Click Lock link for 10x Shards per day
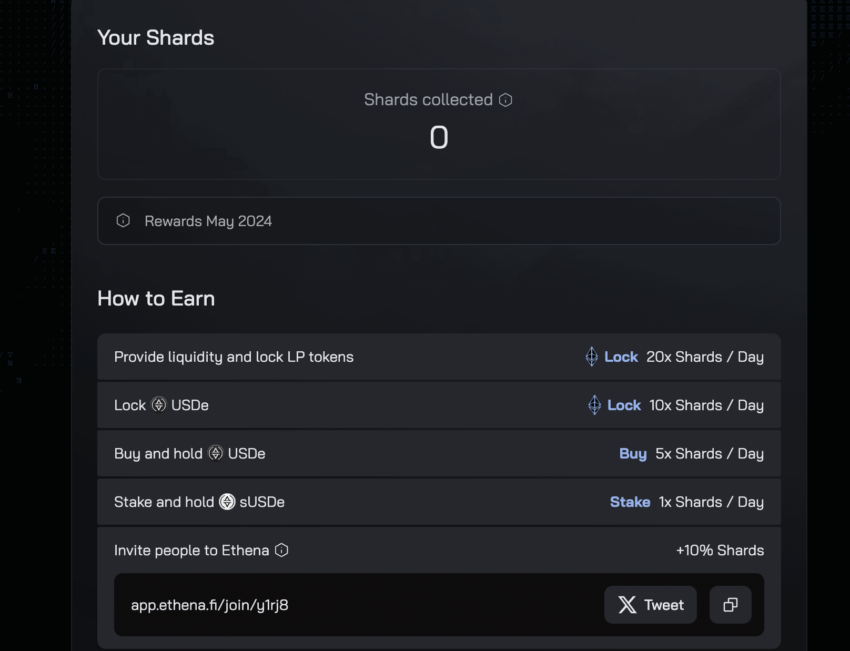This screenshot has height=651, width=850. pos(624,405)
